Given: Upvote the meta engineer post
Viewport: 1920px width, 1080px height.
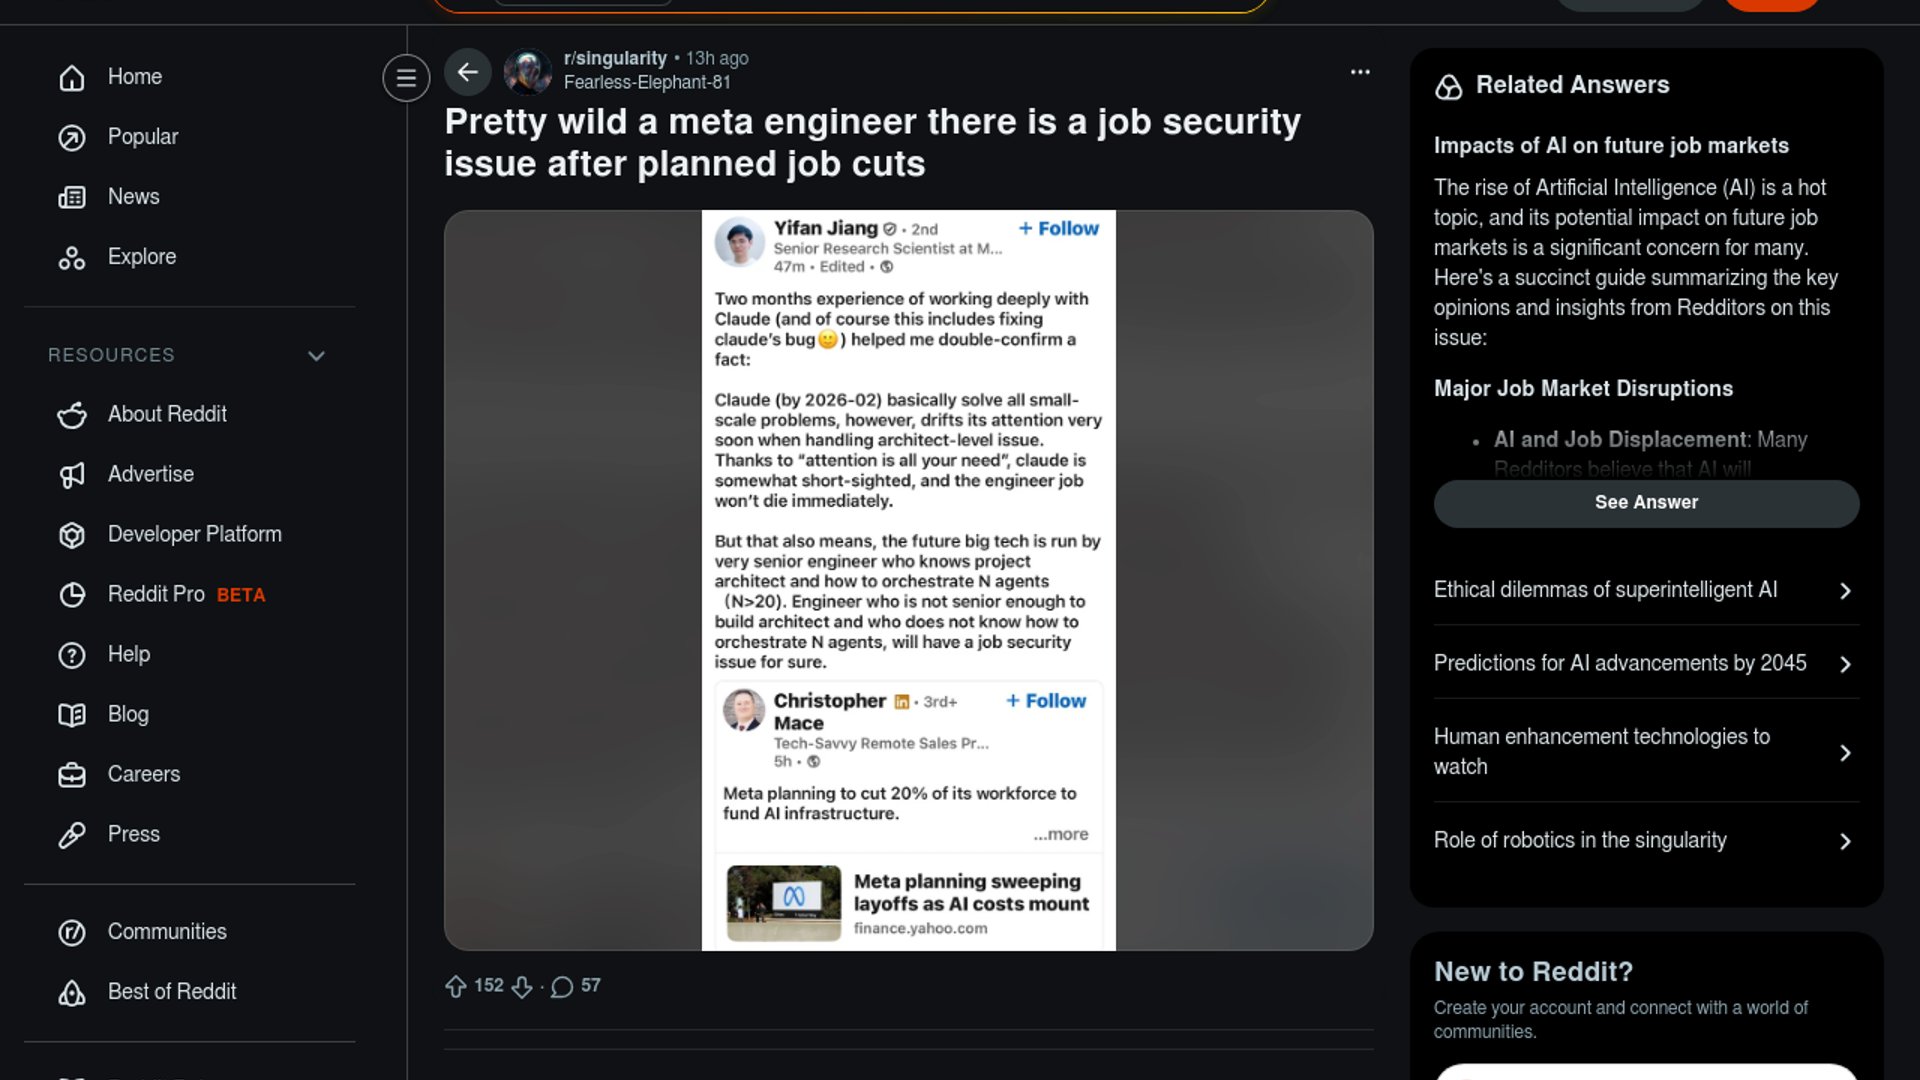Looking at the screenshot, I should [x=456, y=986].
